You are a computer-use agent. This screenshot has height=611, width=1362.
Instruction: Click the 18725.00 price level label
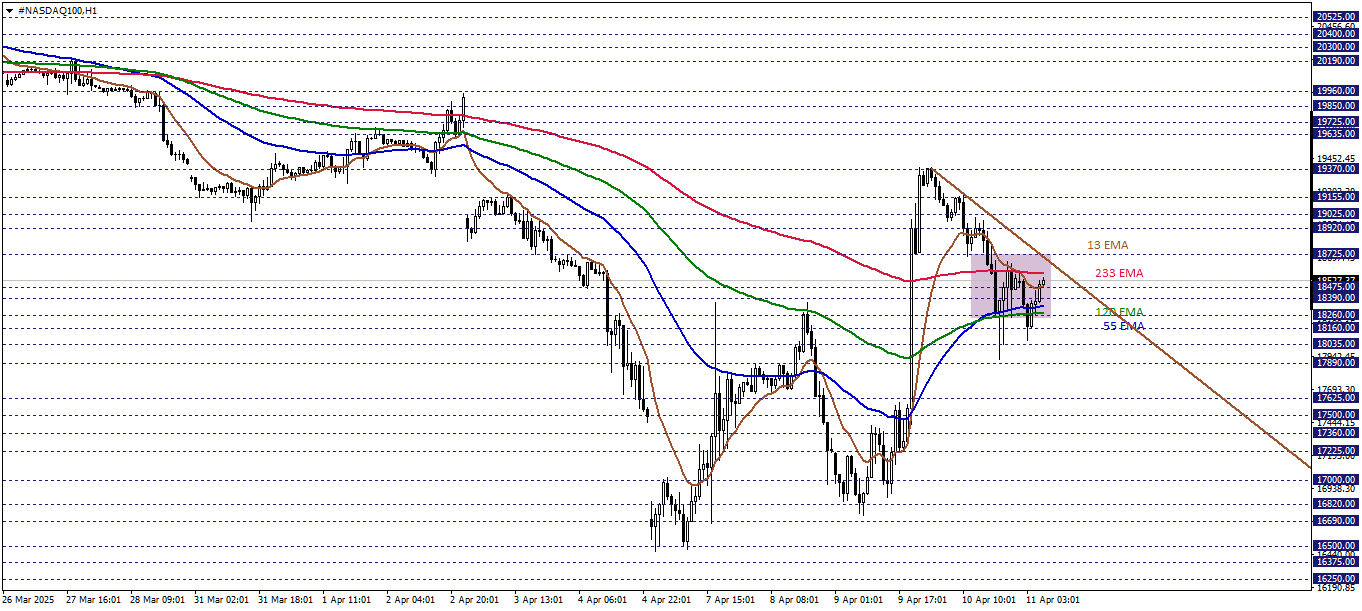[1337, 254]
